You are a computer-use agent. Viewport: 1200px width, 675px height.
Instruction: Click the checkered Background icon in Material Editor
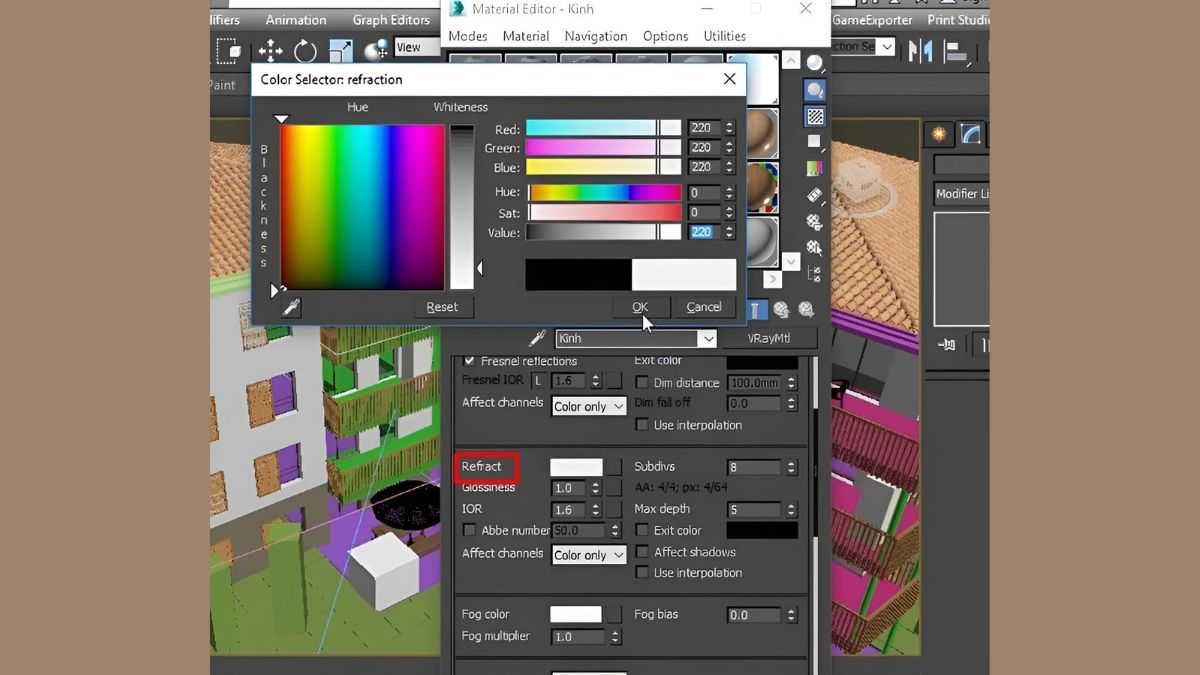tap(815, 116)
